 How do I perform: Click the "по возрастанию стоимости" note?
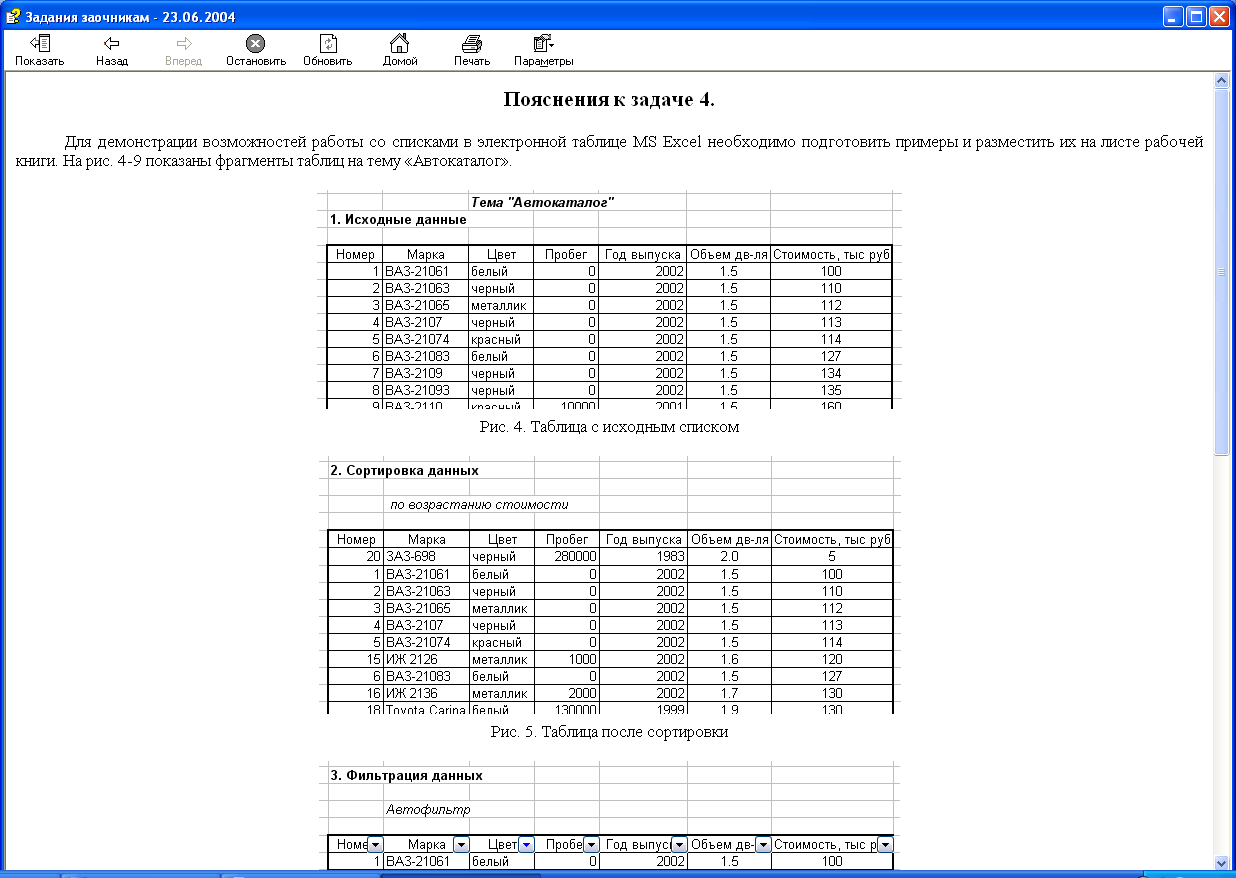(x=479, y=504)
